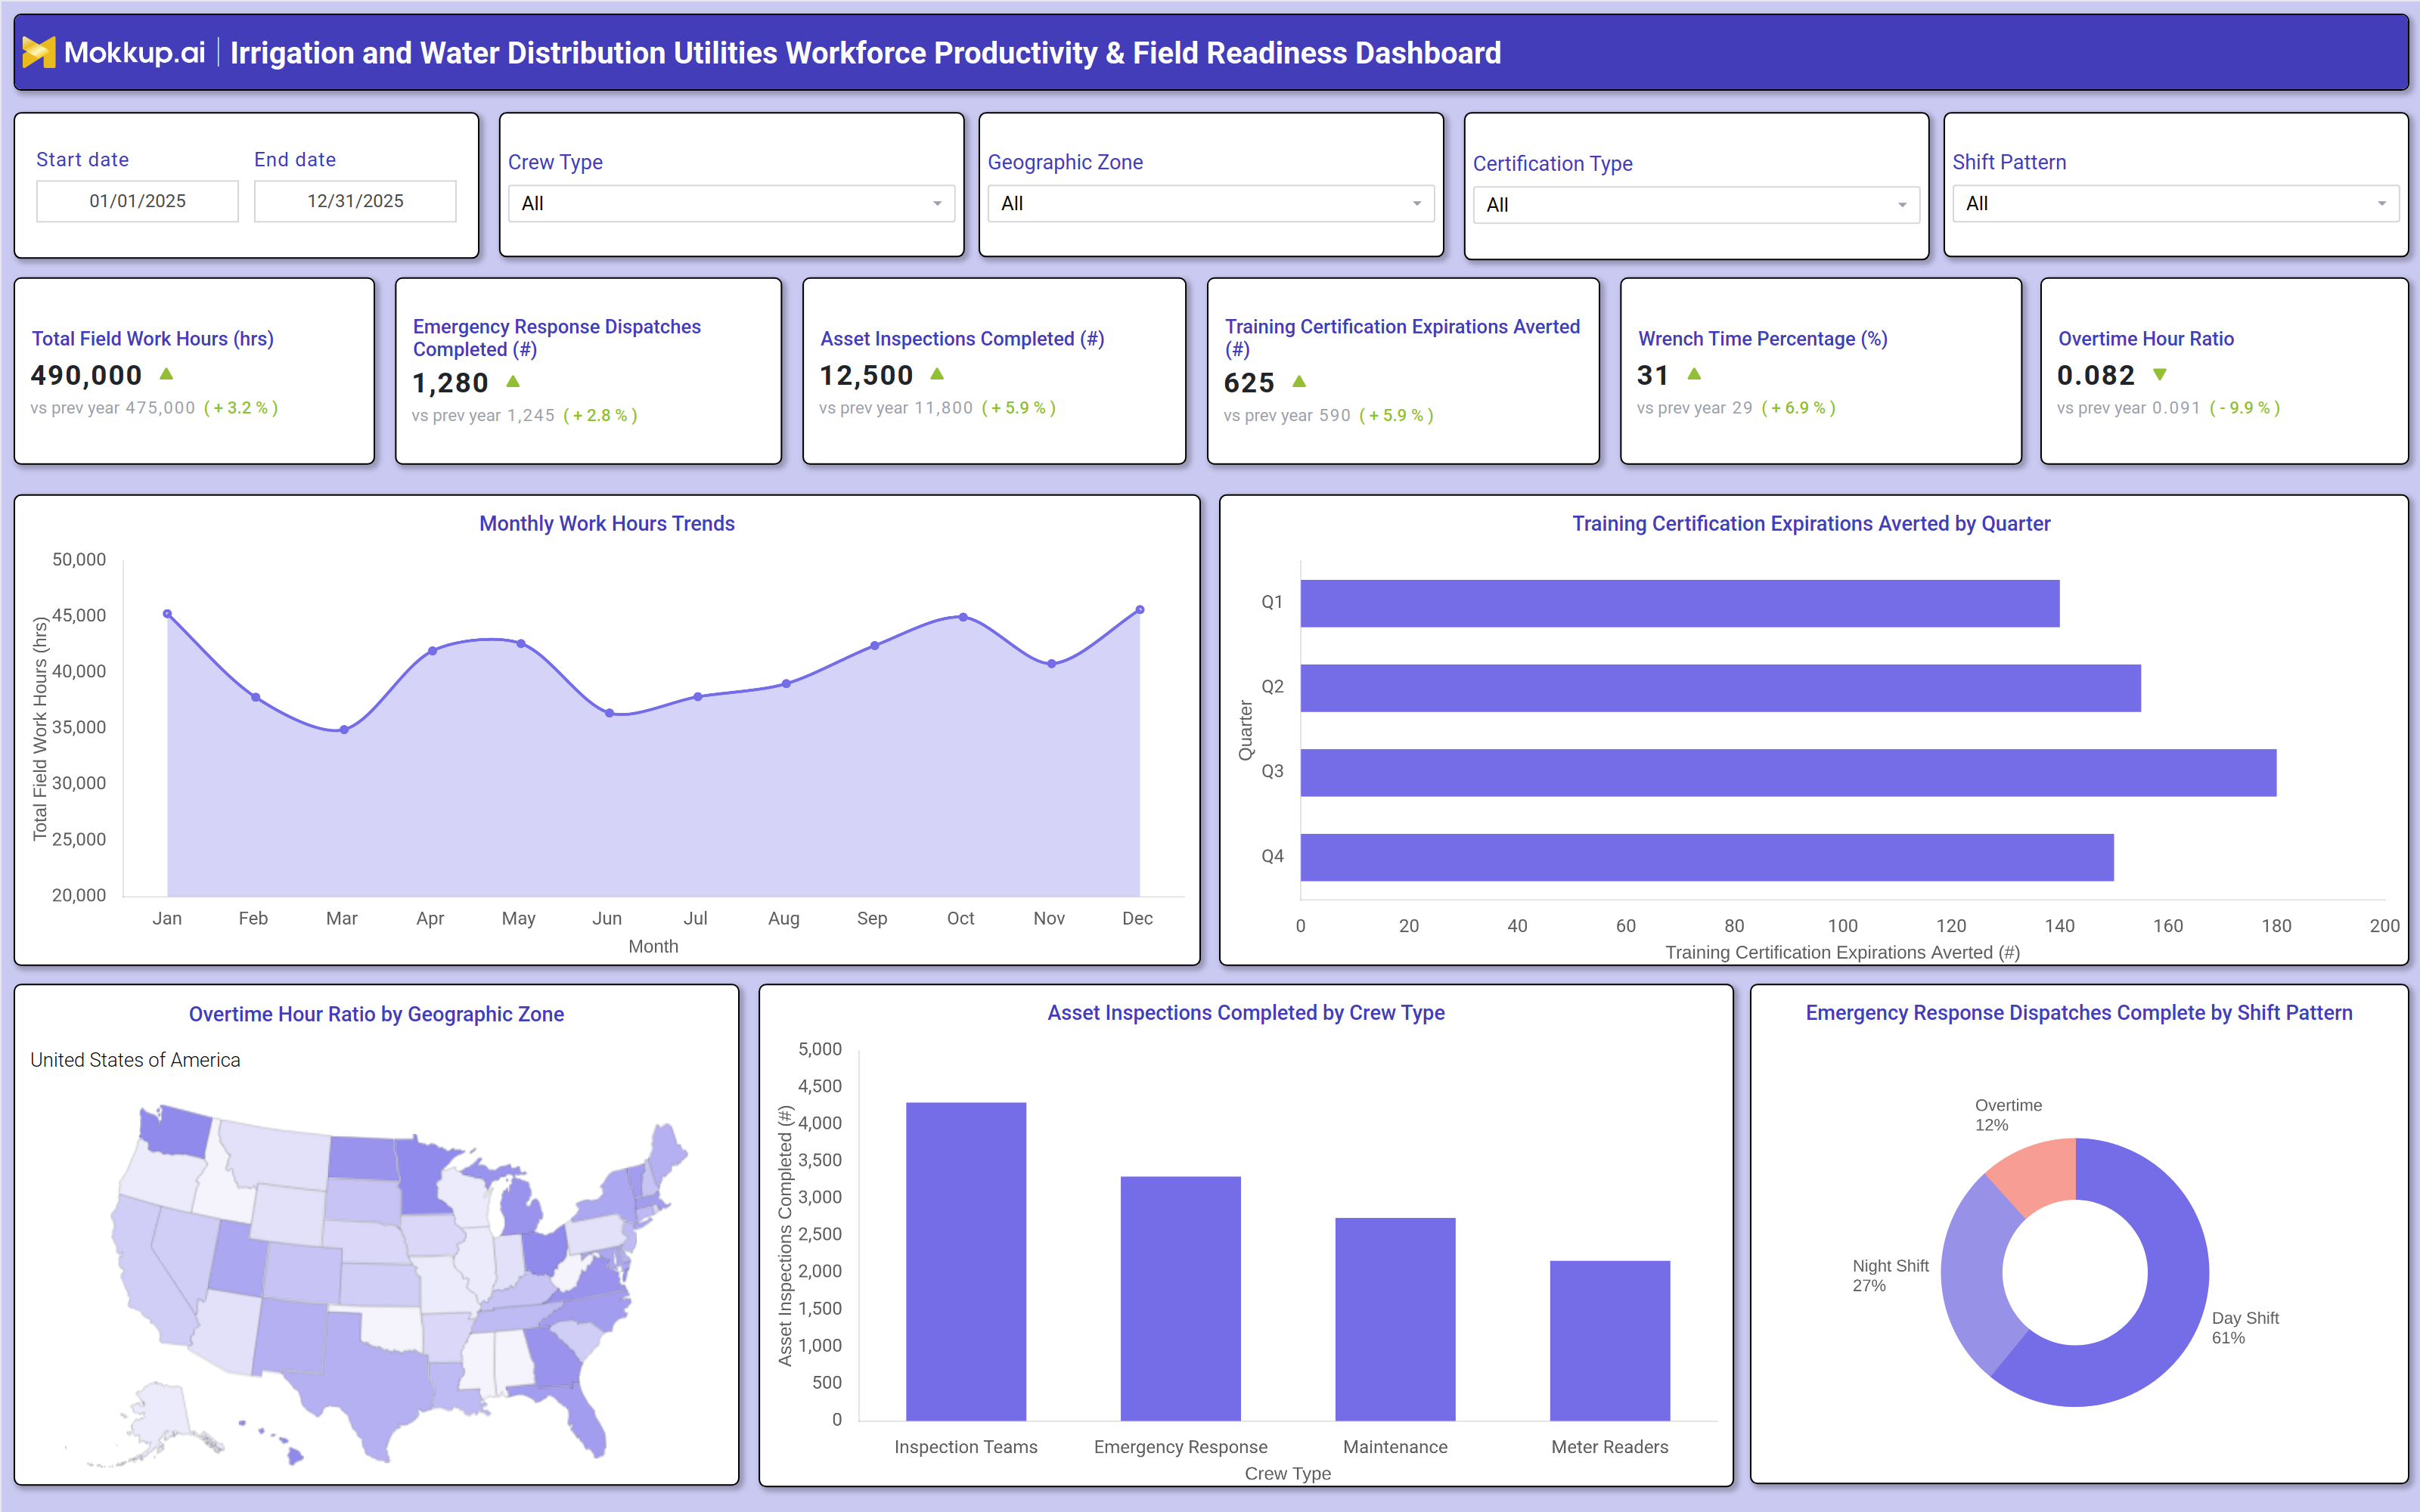Click the Training Certification Expirations KPI up arrow
The image size is (2420, 1512).
coord(1299,381)
